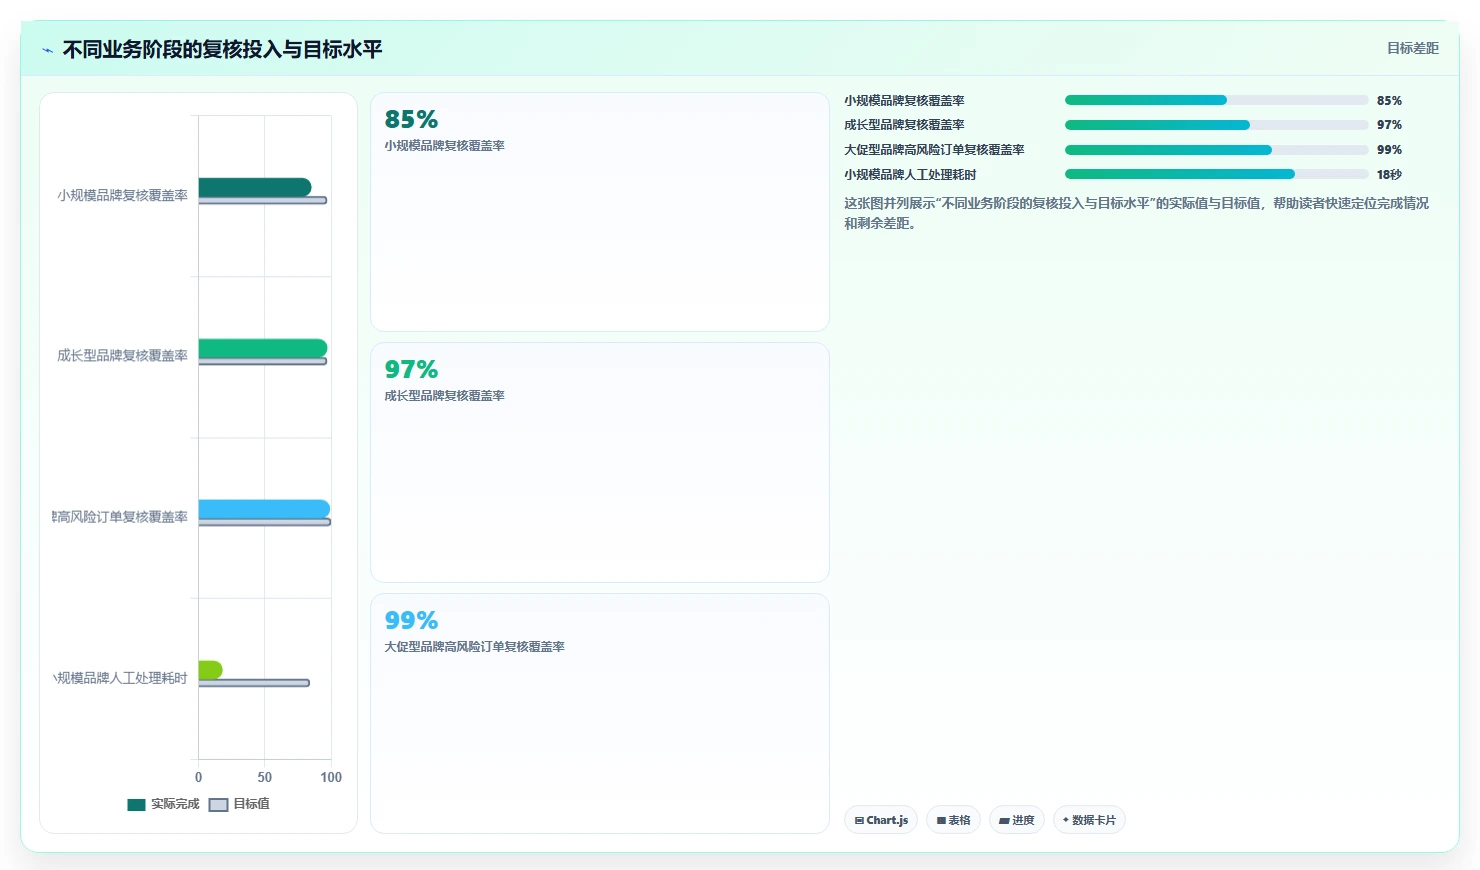Viewport: 1480px width, 870px height.
Task: Click the 小规模品牌复核覆盖率 label in the progress list
Action: pos(904,101)
